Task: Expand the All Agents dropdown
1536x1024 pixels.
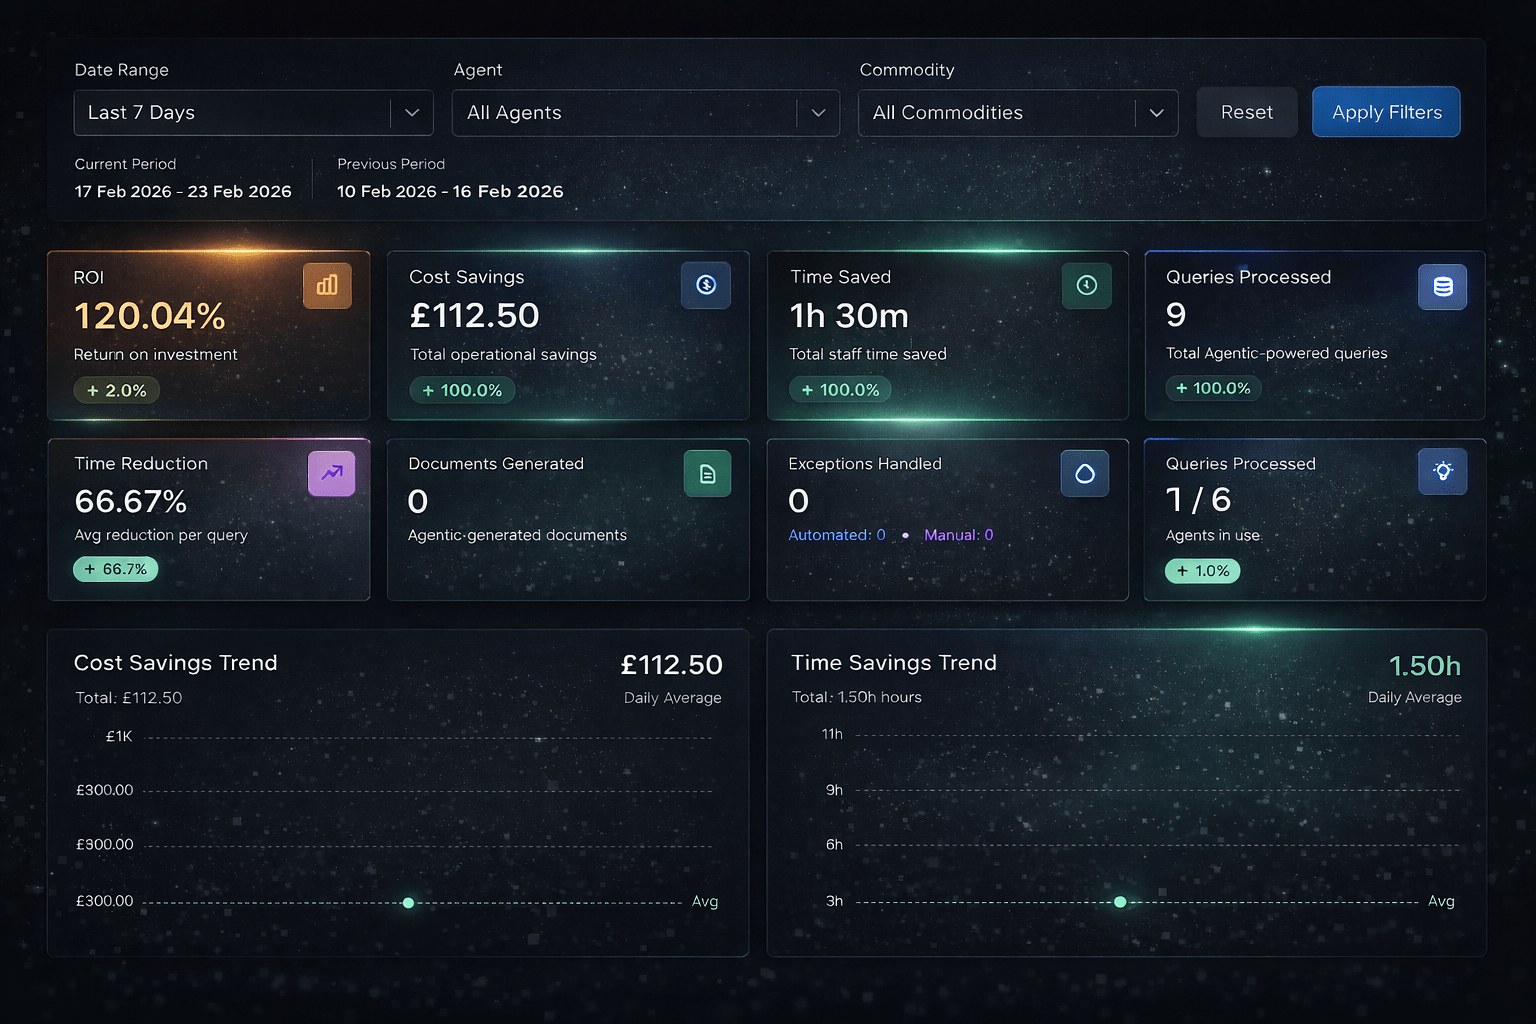Action: pyautogui.click(x=645, y=113)
